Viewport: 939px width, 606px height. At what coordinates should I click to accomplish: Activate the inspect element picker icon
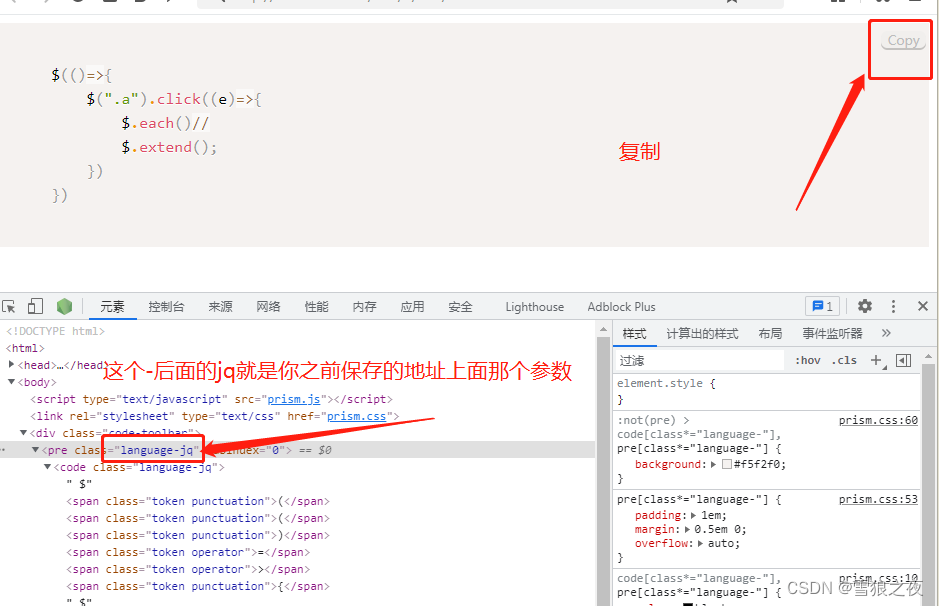click(9, 307)
